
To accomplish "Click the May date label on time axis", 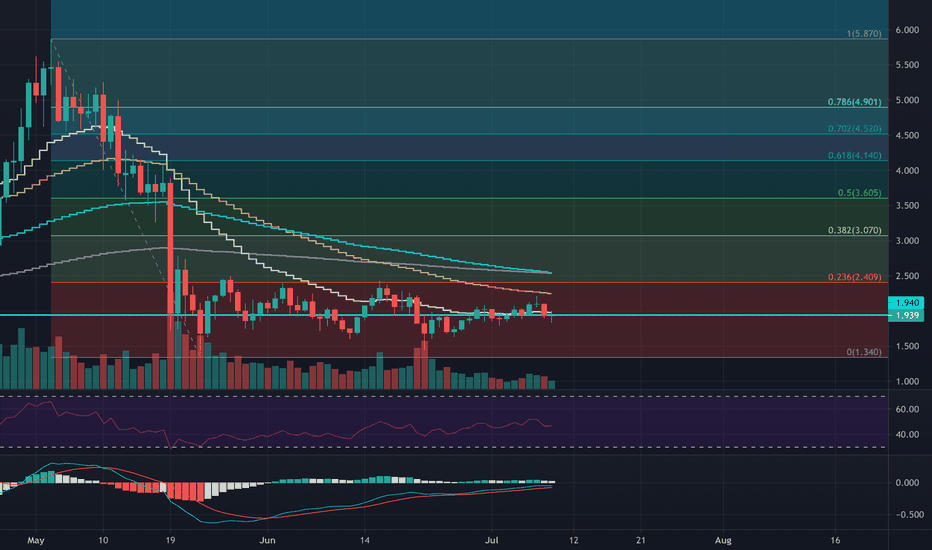I will click(x=36, y=540).
